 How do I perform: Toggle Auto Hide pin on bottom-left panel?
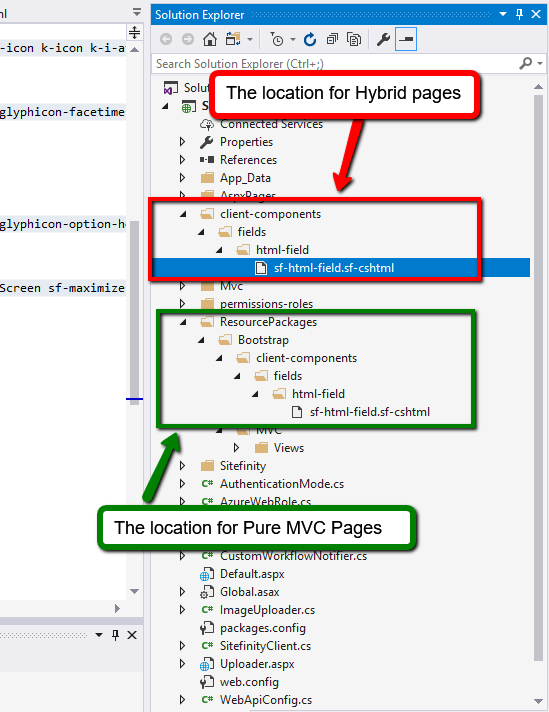[x=115, y=635]
